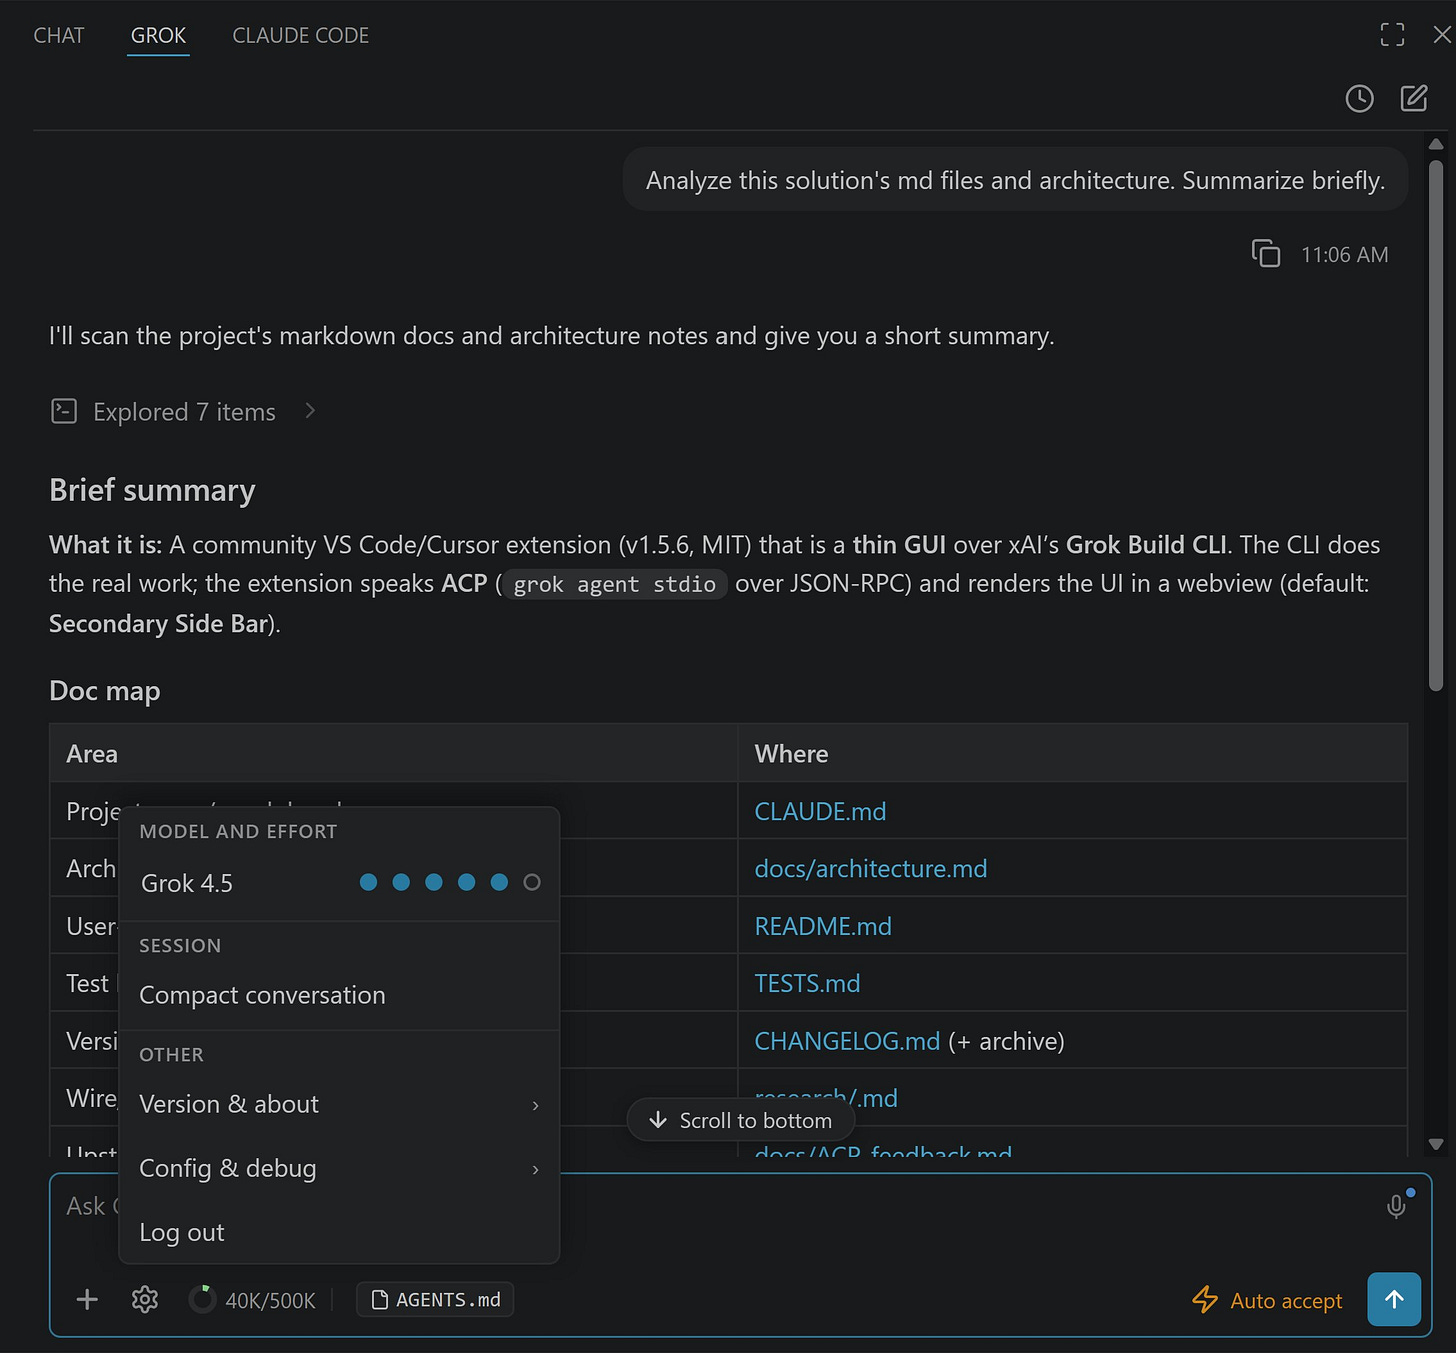Choose Compact conversation menu item

tap(339, 995)
